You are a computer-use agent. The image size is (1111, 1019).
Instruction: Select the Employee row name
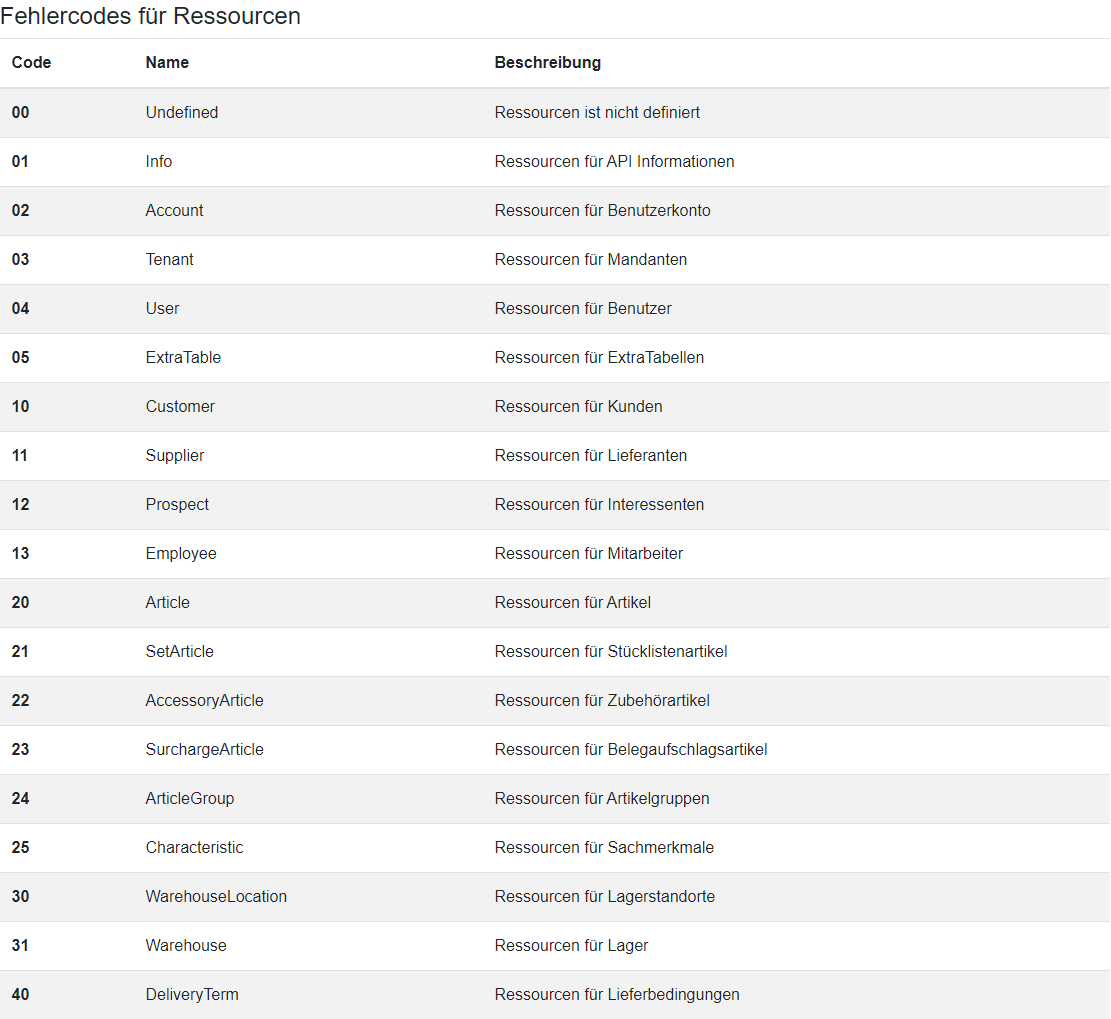181,553
